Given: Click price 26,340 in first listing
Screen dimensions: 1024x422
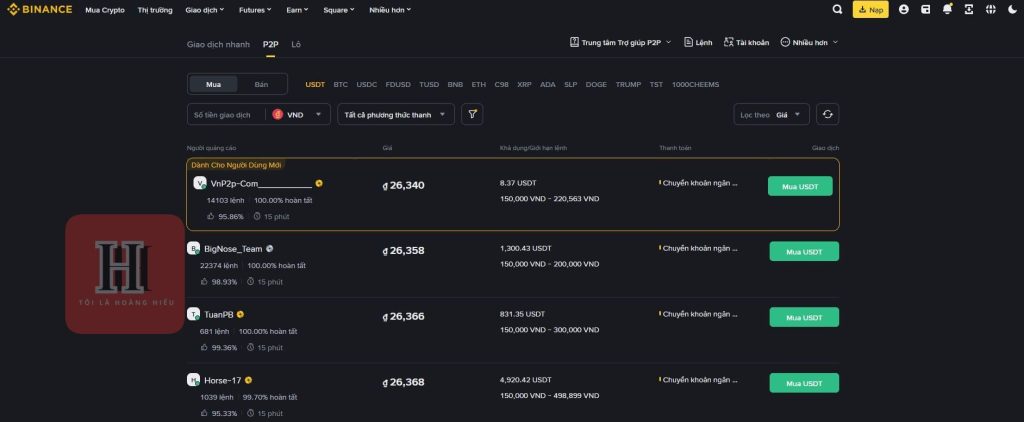Looking at the screenshot, I should click(404, 186).
